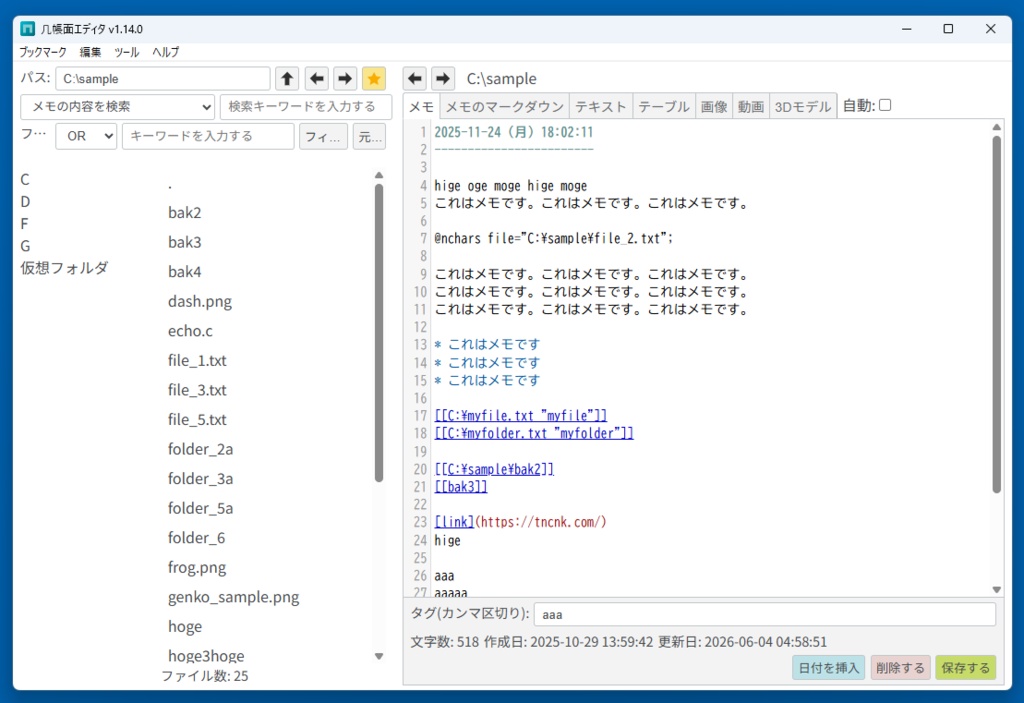Follow the [[C:¥sample¥bak2]] link
The width and height of the screenshot is (1024, 703).
pos(494,469)
